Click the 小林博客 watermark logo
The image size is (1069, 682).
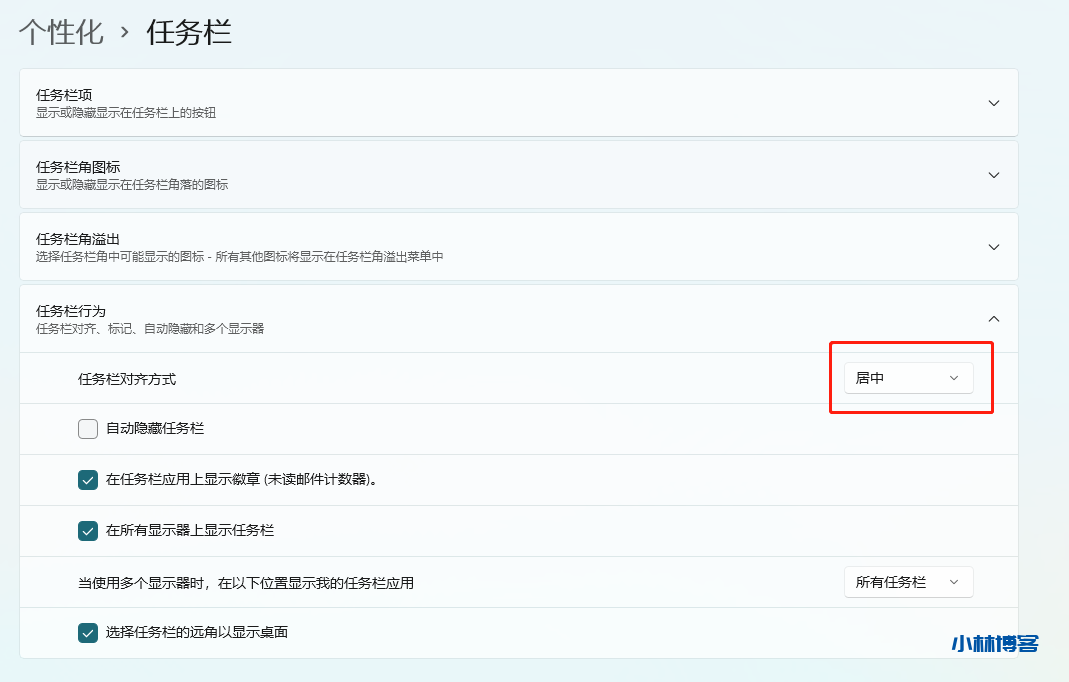point(995,643)
